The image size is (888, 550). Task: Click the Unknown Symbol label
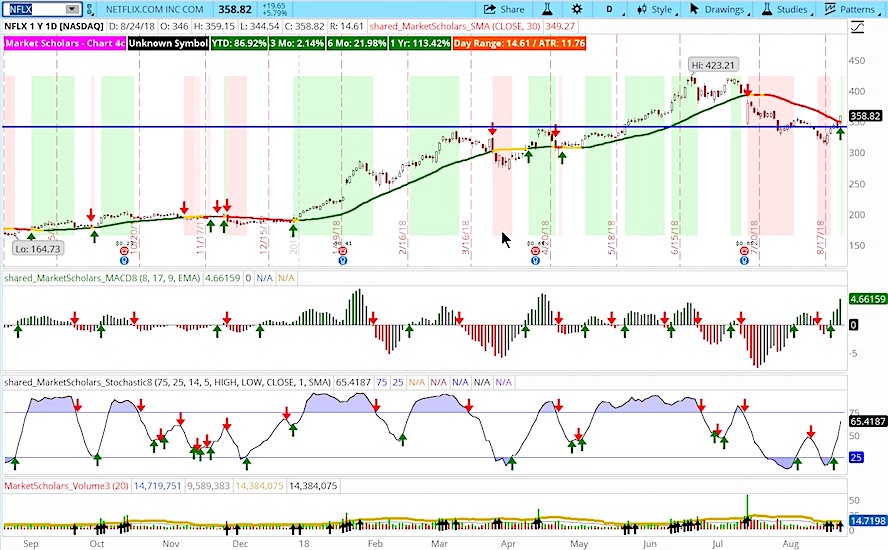[x=168, y=43]
